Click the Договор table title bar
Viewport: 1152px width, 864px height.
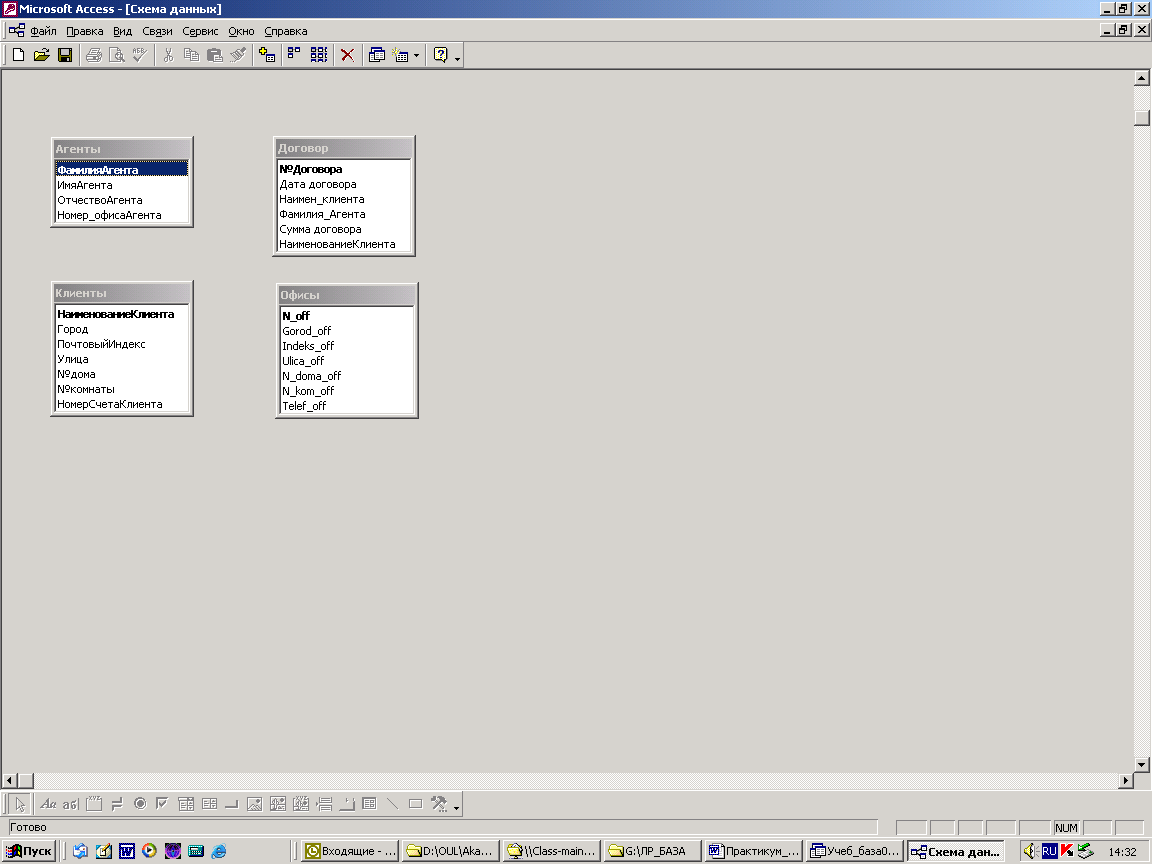point(344,148)
